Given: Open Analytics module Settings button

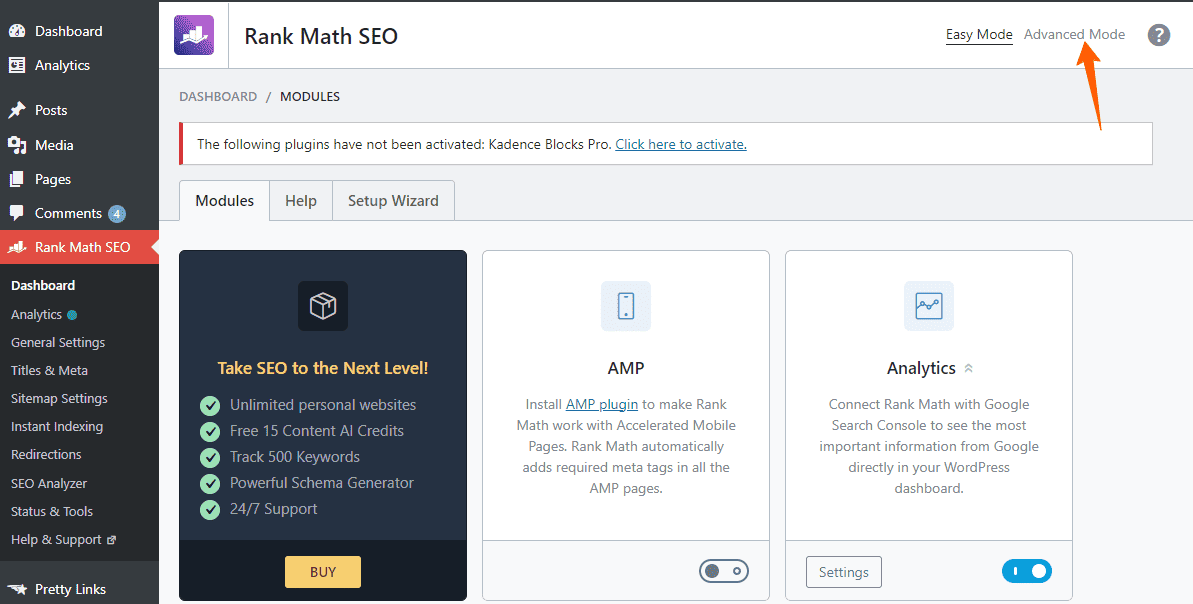Looking at the screenshot, I should [x=844, y=572].
